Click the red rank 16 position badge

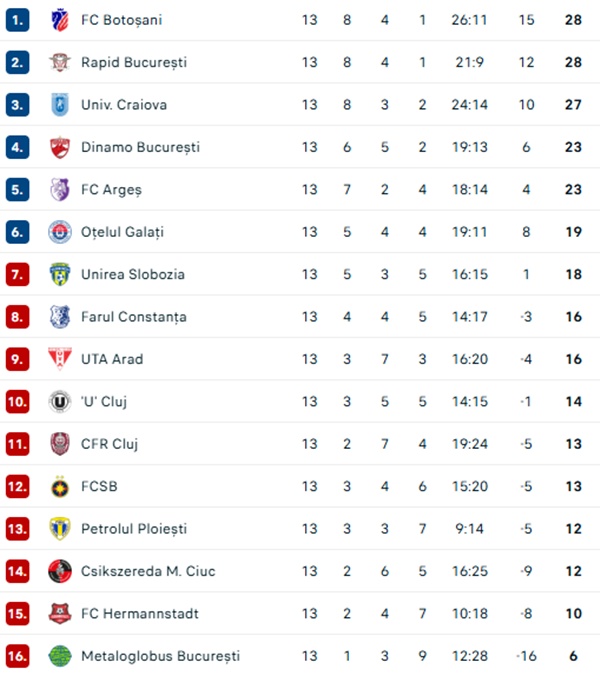(x=18, y=656)
